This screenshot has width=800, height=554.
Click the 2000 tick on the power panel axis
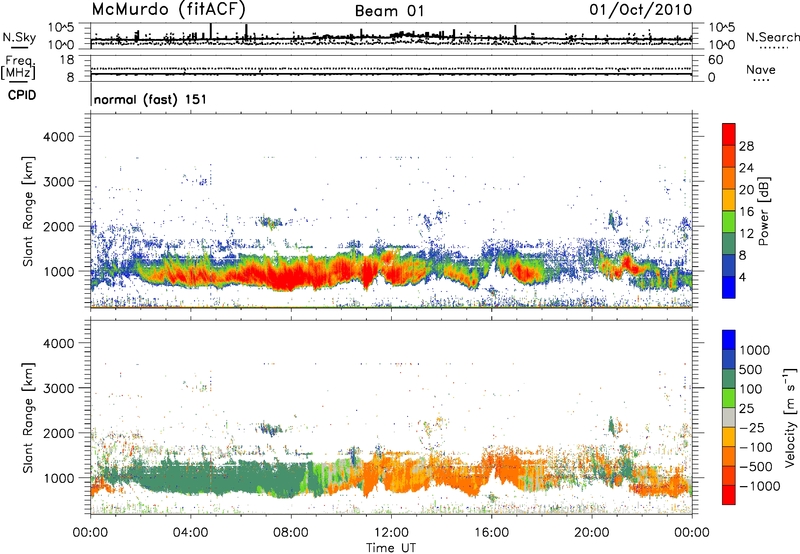tap(59, 226)
